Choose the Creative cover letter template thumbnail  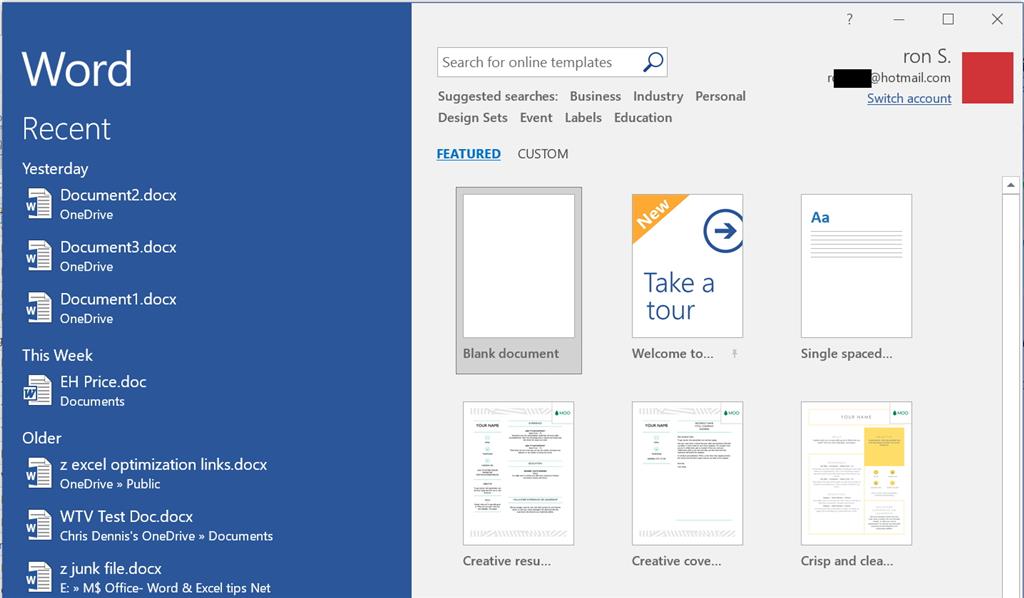coord(687,473)
